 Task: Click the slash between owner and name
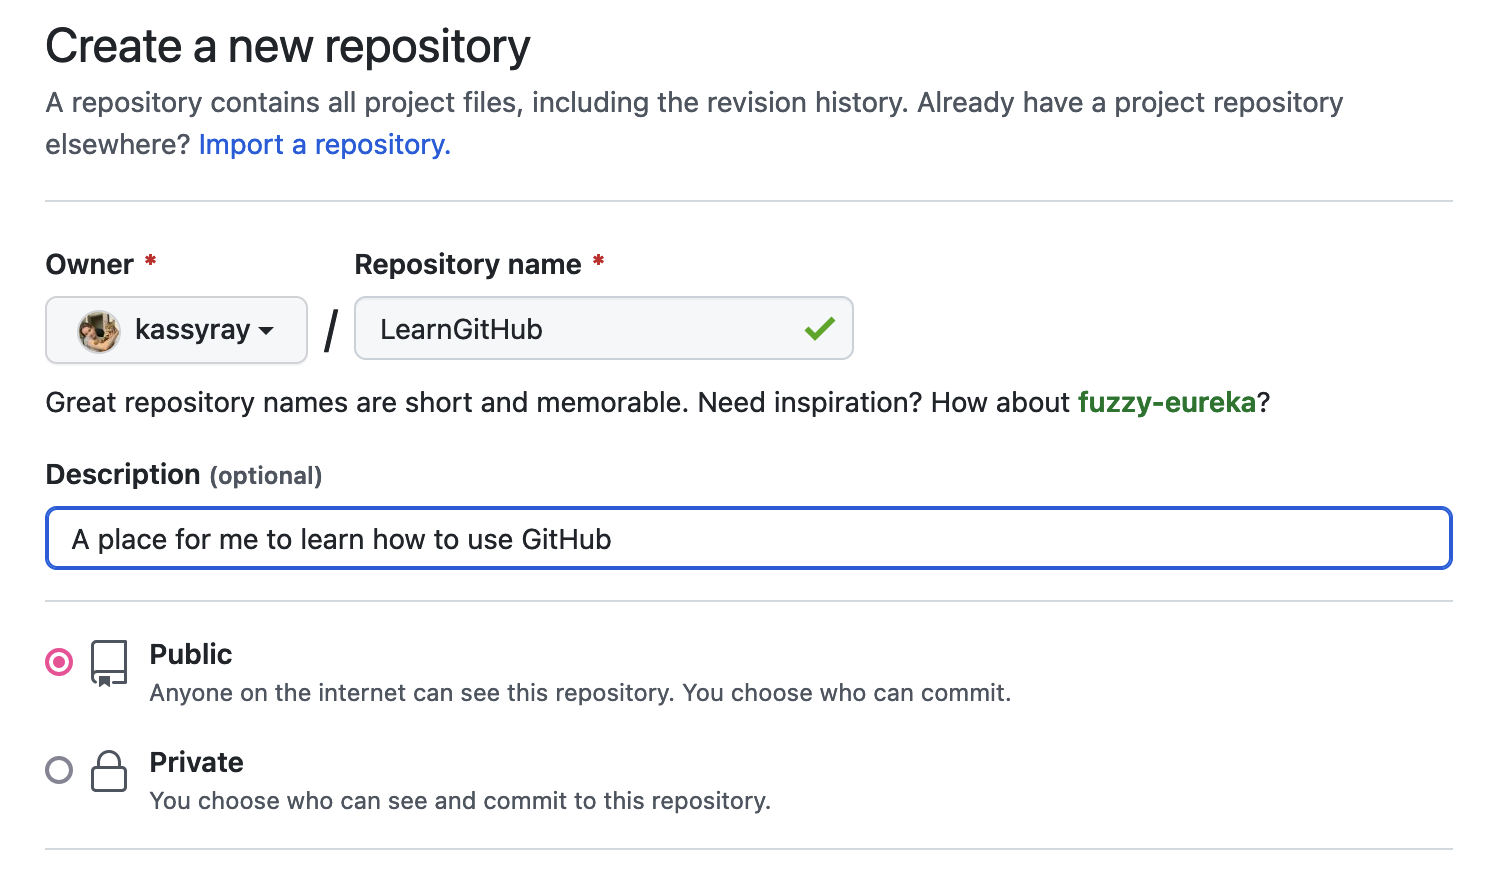tap(329, 330)
